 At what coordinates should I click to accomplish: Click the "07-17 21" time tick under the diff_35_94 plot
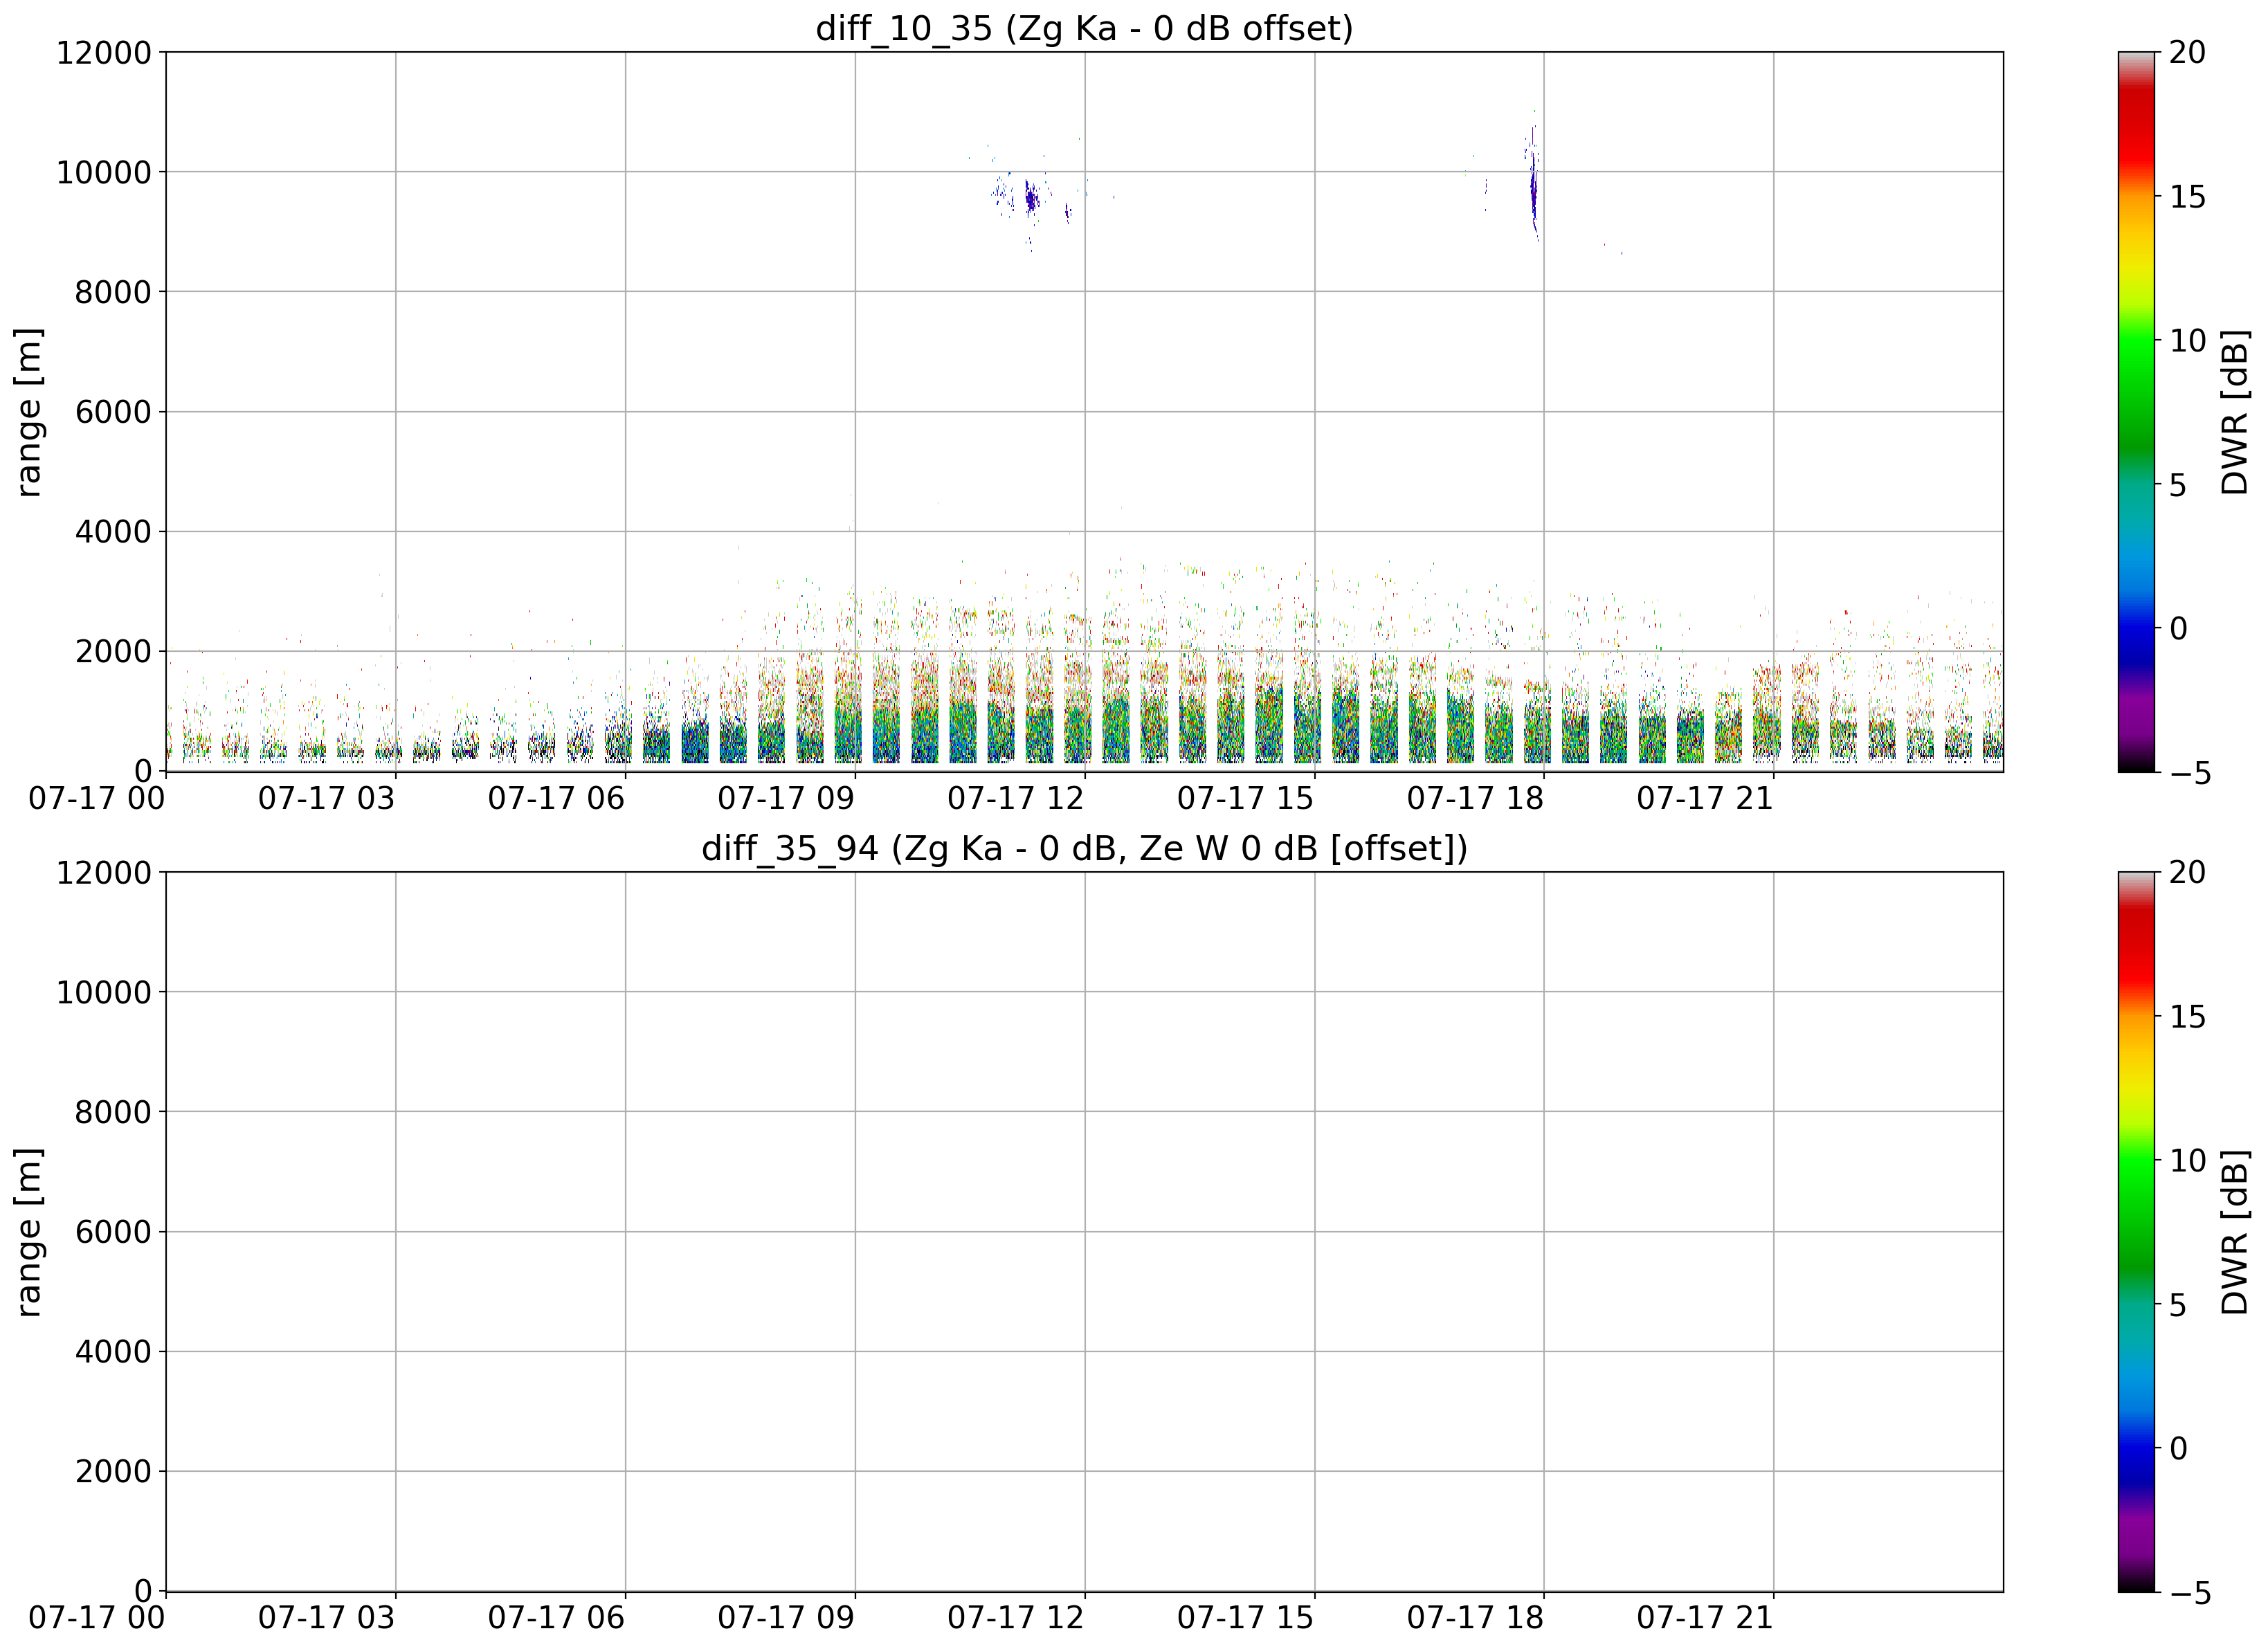click(x=1705, y=1618)
